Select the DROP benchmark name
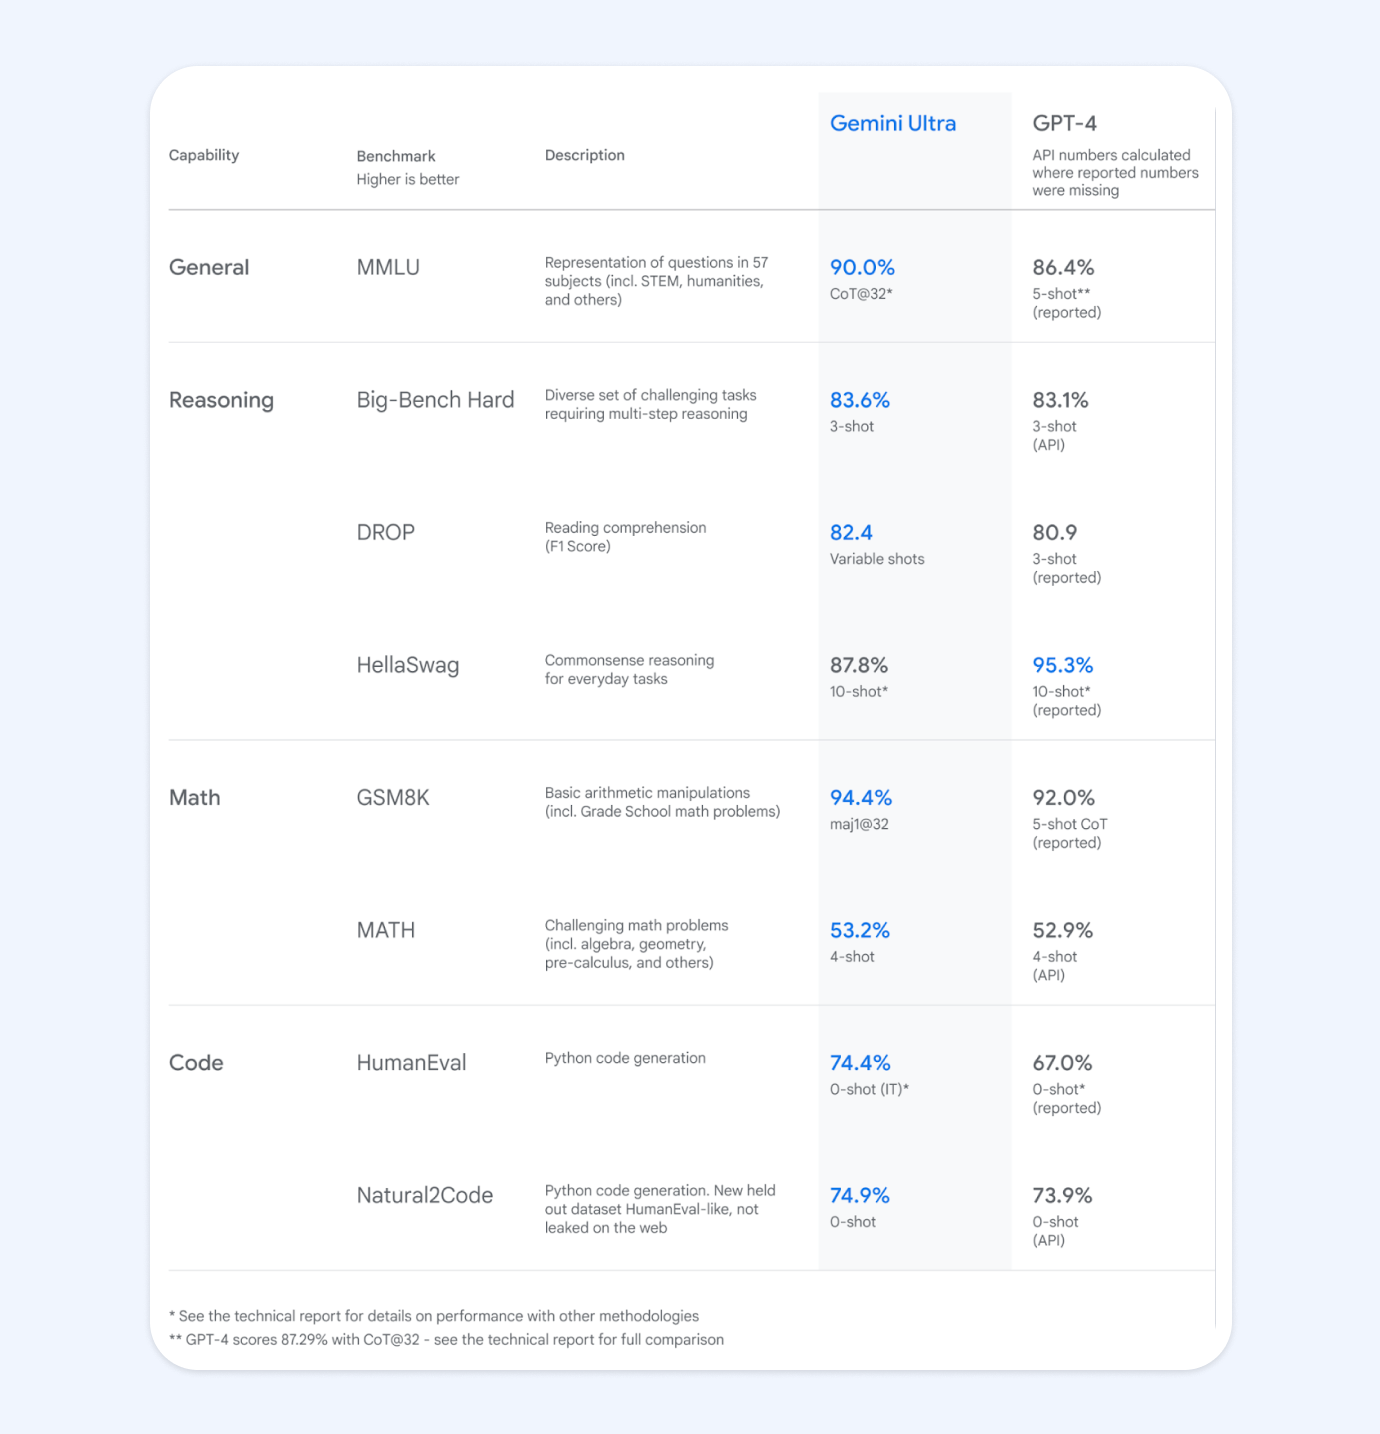 coord(385,532)
